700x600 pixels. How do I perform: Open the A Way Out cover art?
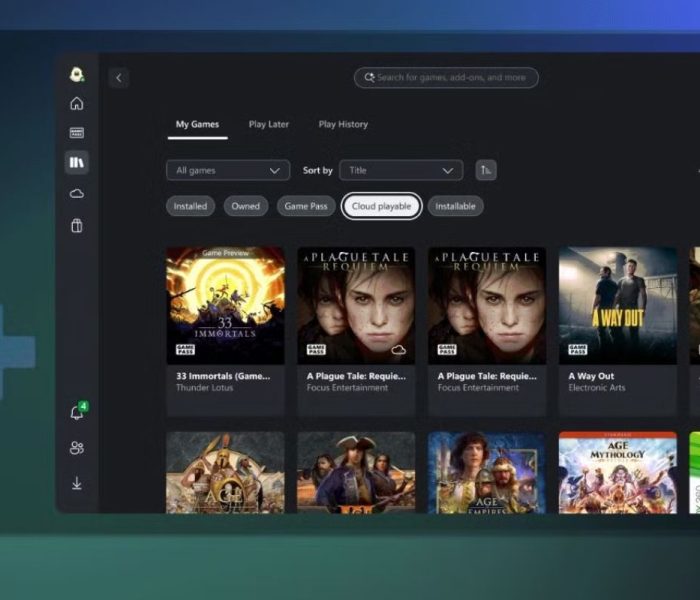pyautogui.click(x=618, y=305)
